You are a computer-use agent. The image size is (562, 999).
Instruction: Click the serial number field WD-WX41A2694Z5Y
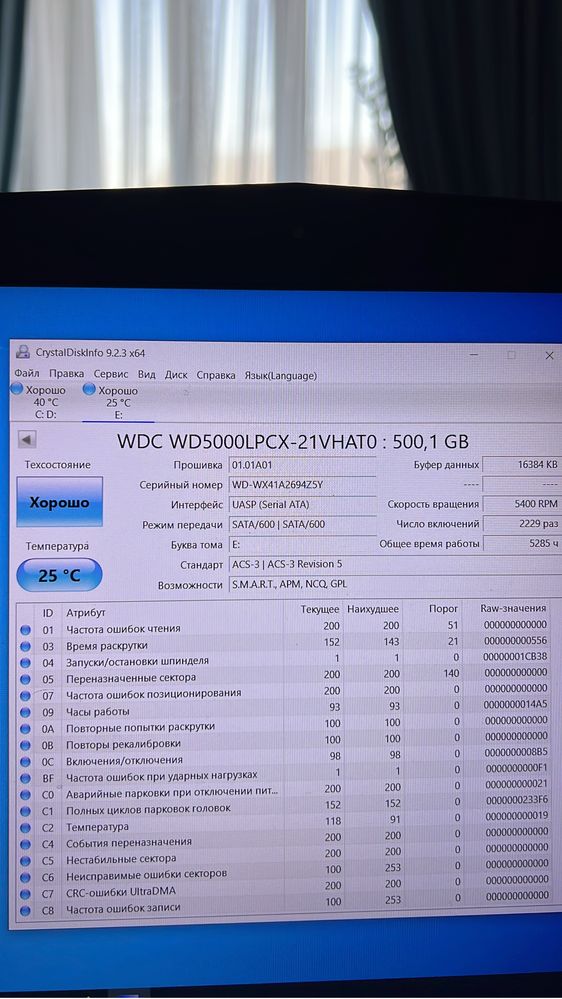(303, 485)
